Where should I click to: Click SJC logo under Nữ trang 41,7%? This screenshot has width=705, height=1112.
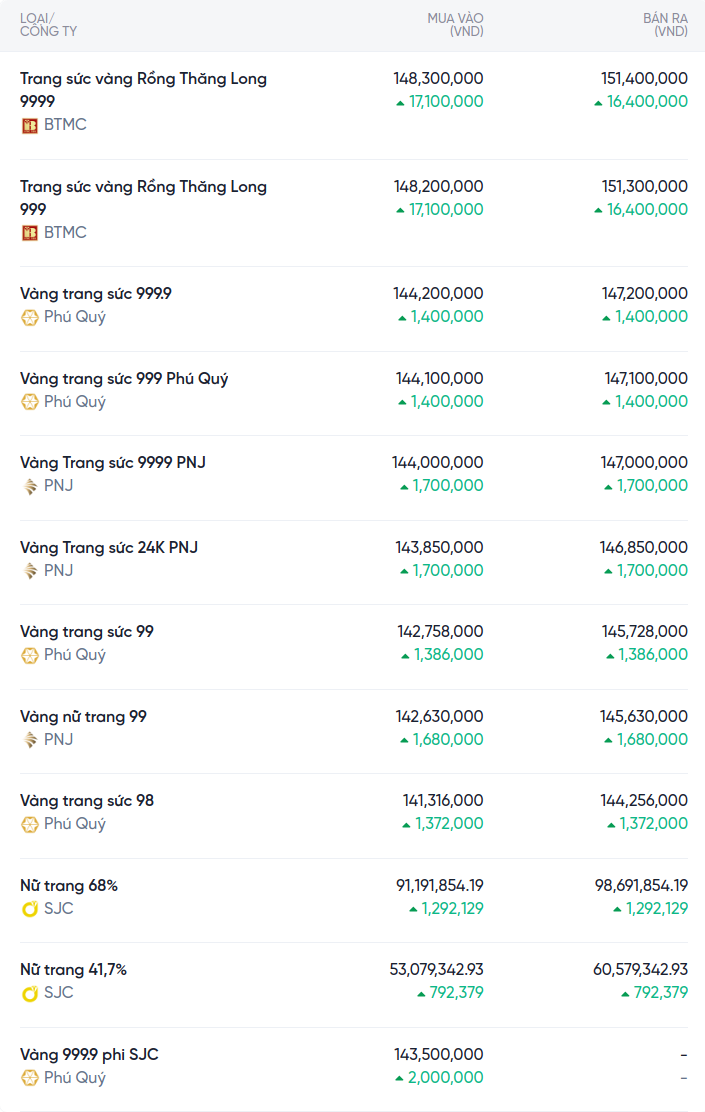click(x=30, y=993)
